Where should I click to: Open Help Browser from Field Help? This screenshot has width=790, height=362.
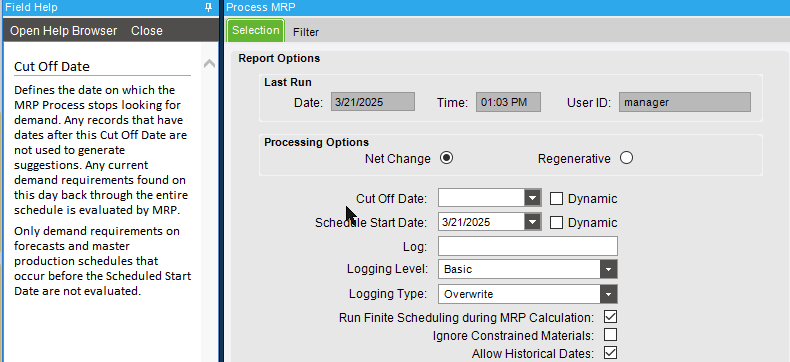pyautogui.click(x=63, y=31)
